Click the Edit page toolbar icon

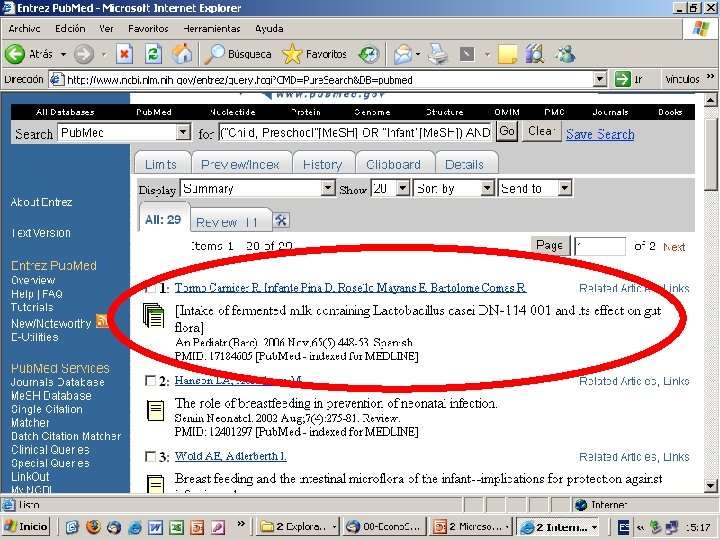click(467, 54)
